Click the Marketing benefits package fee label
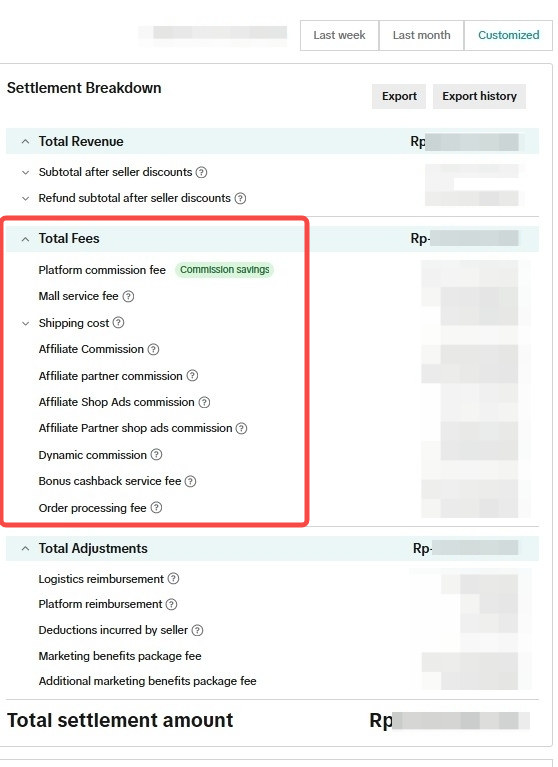 pos(120,656)
